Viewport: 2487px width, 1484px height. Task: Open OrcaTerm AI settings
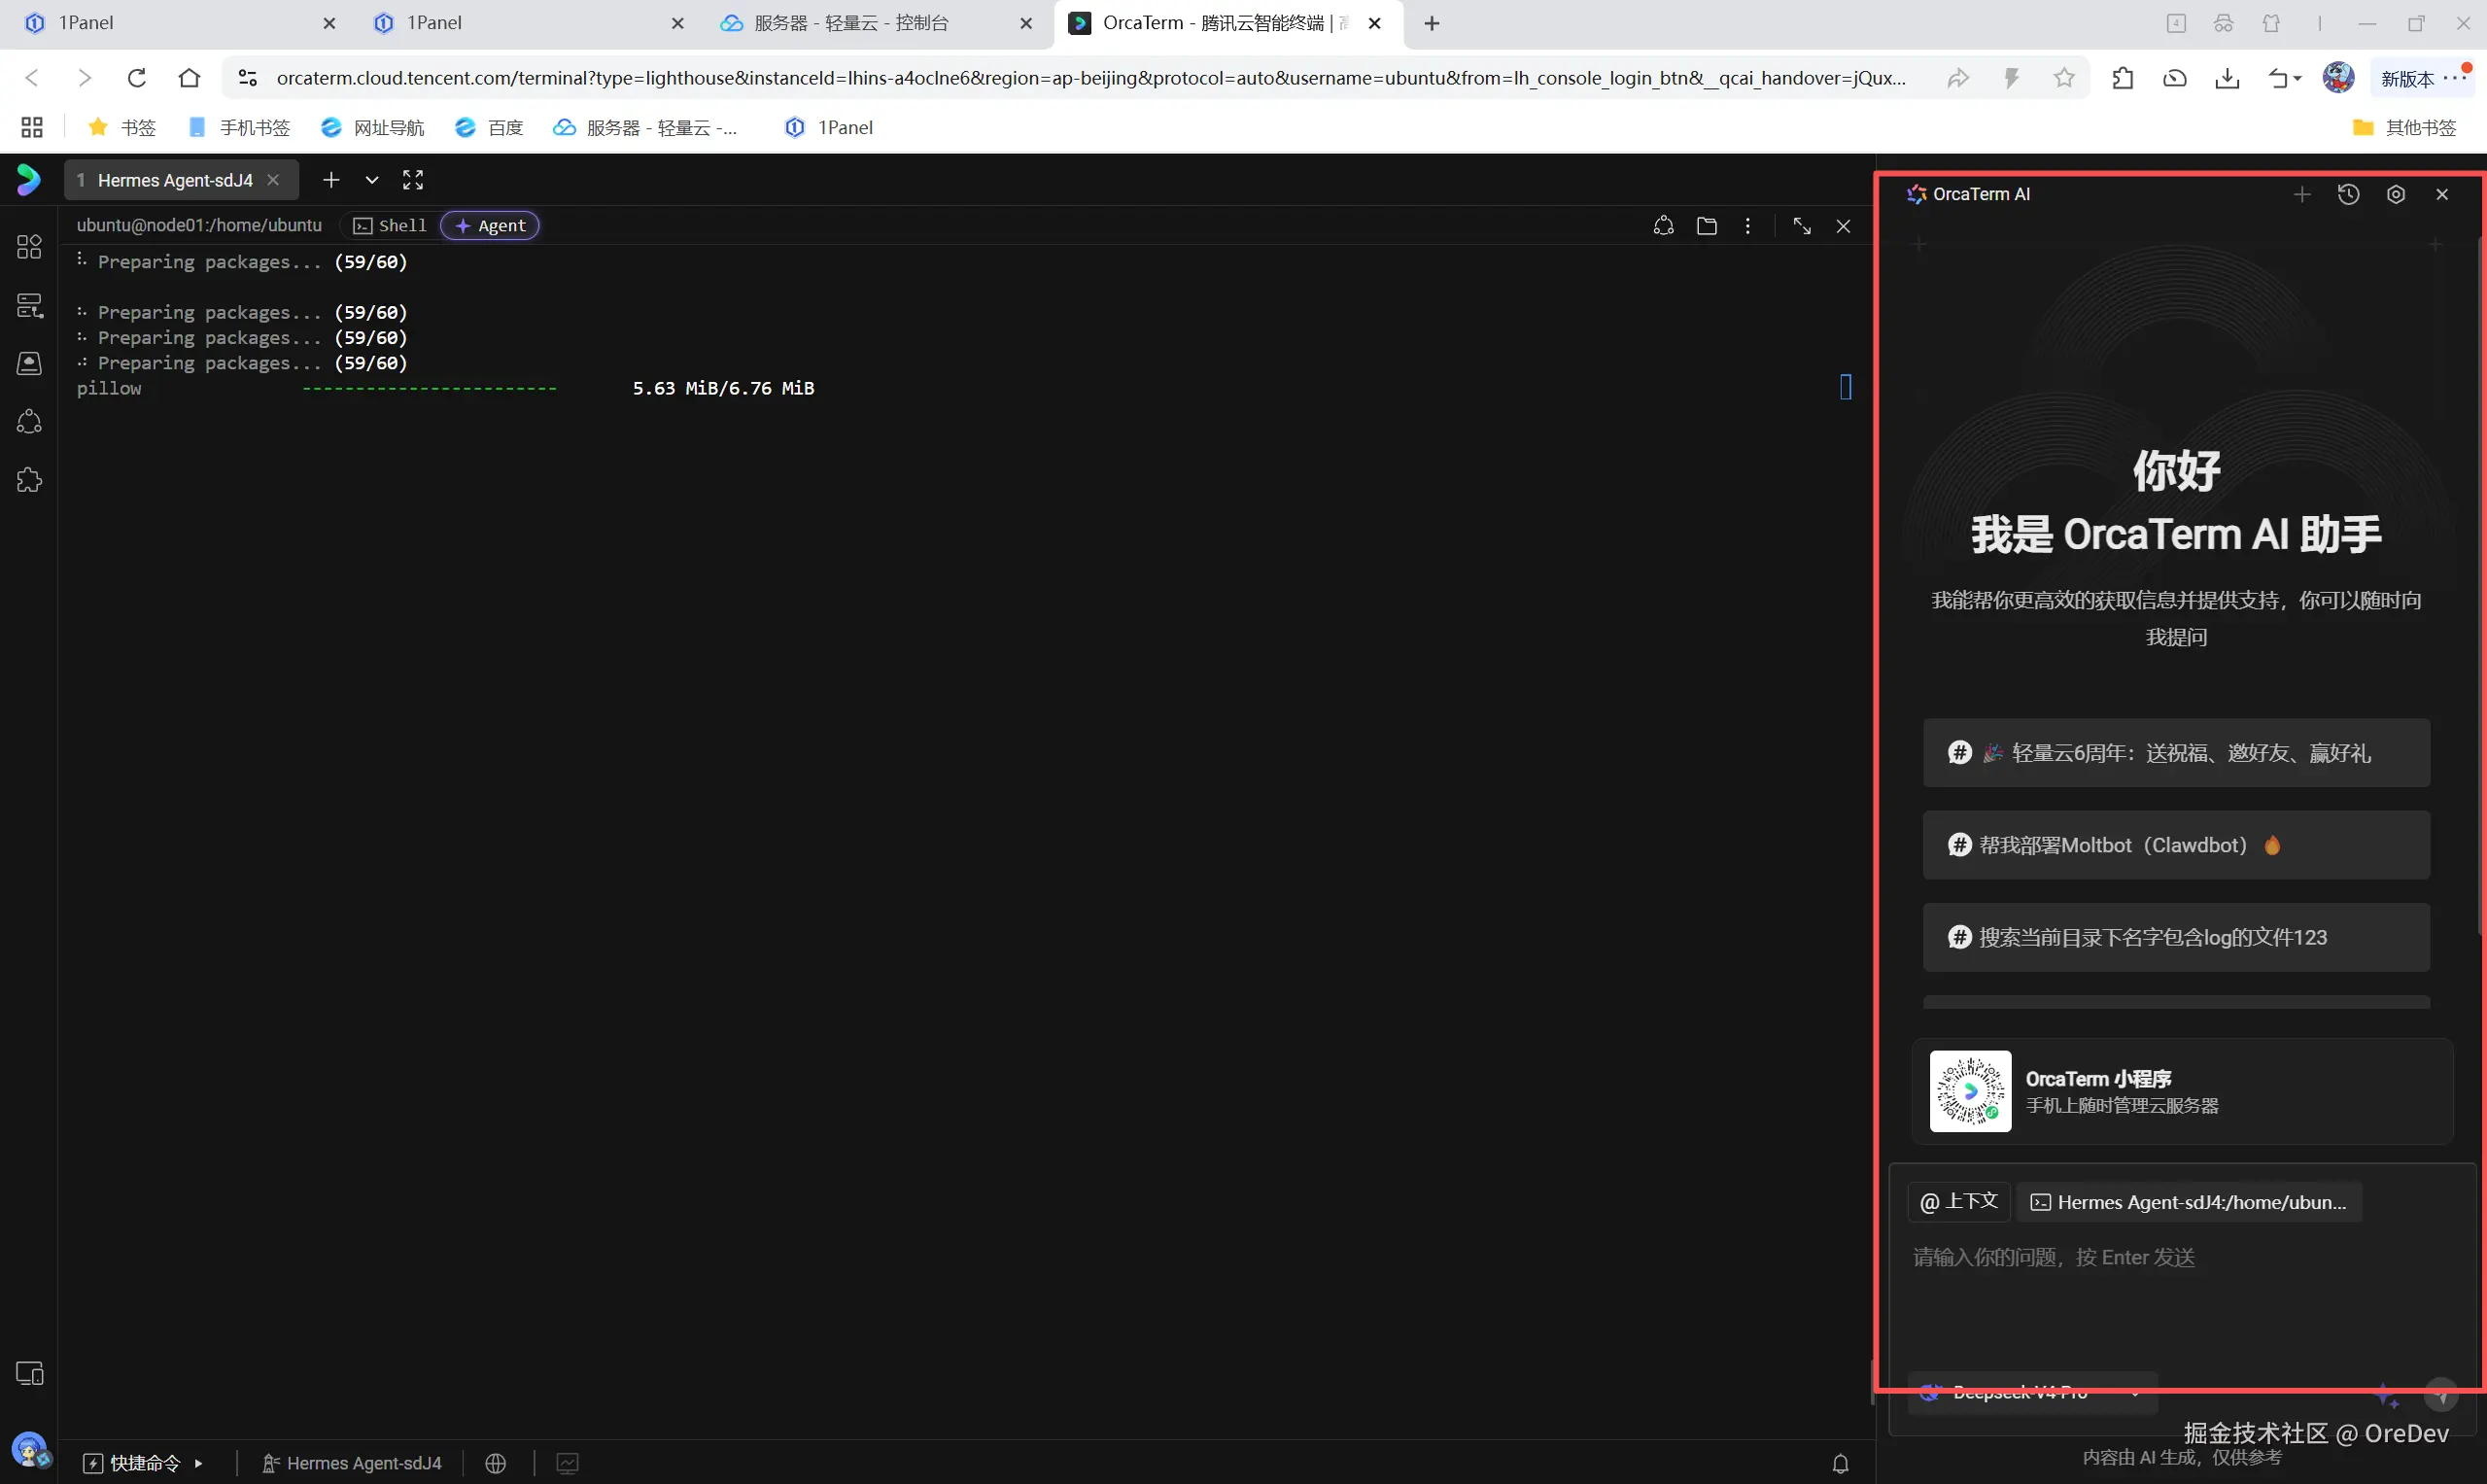(2396, 194)
